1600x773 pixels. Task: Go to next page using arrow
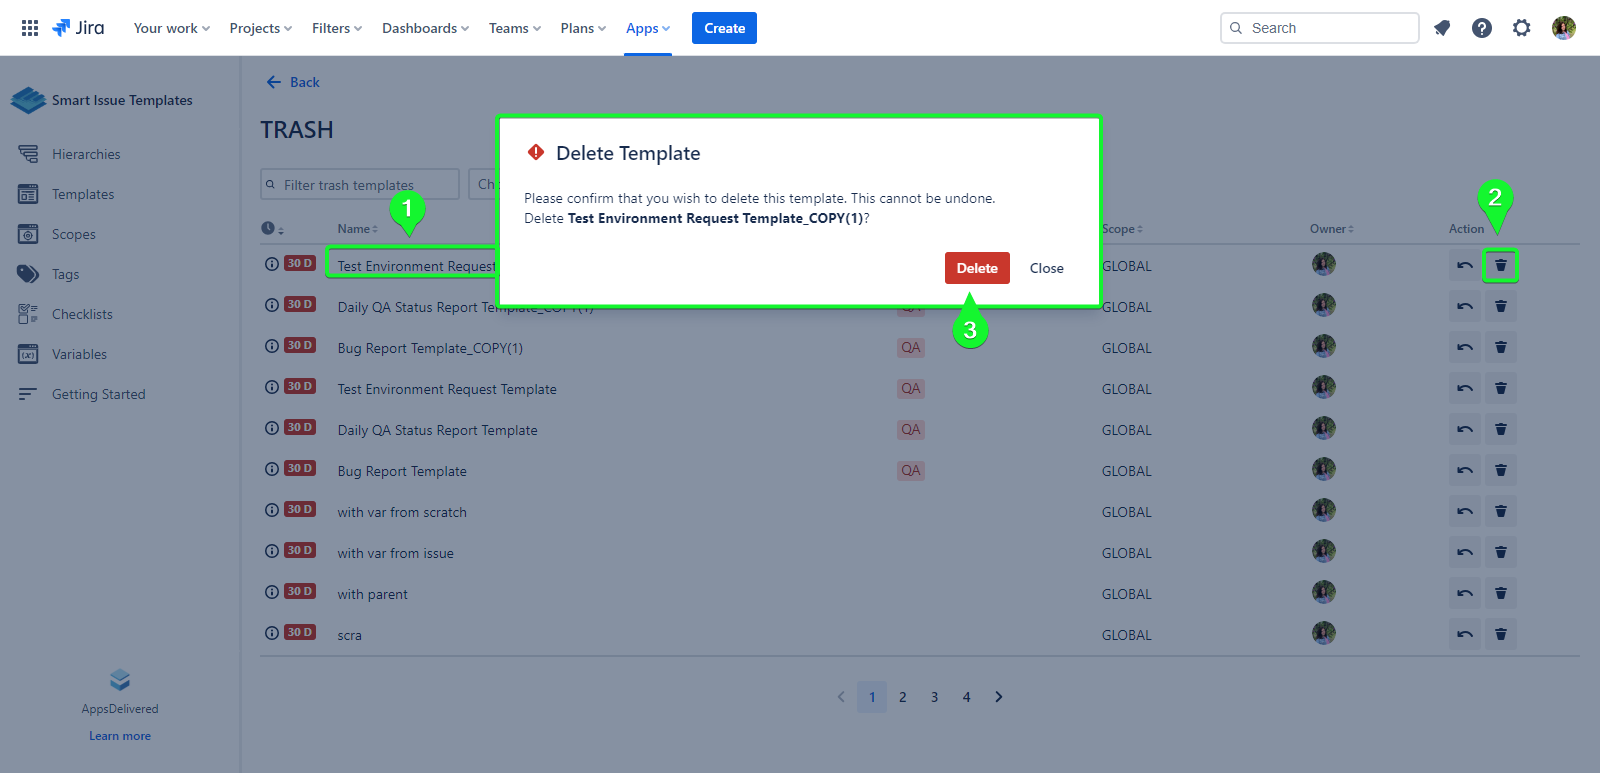point(998,697)
